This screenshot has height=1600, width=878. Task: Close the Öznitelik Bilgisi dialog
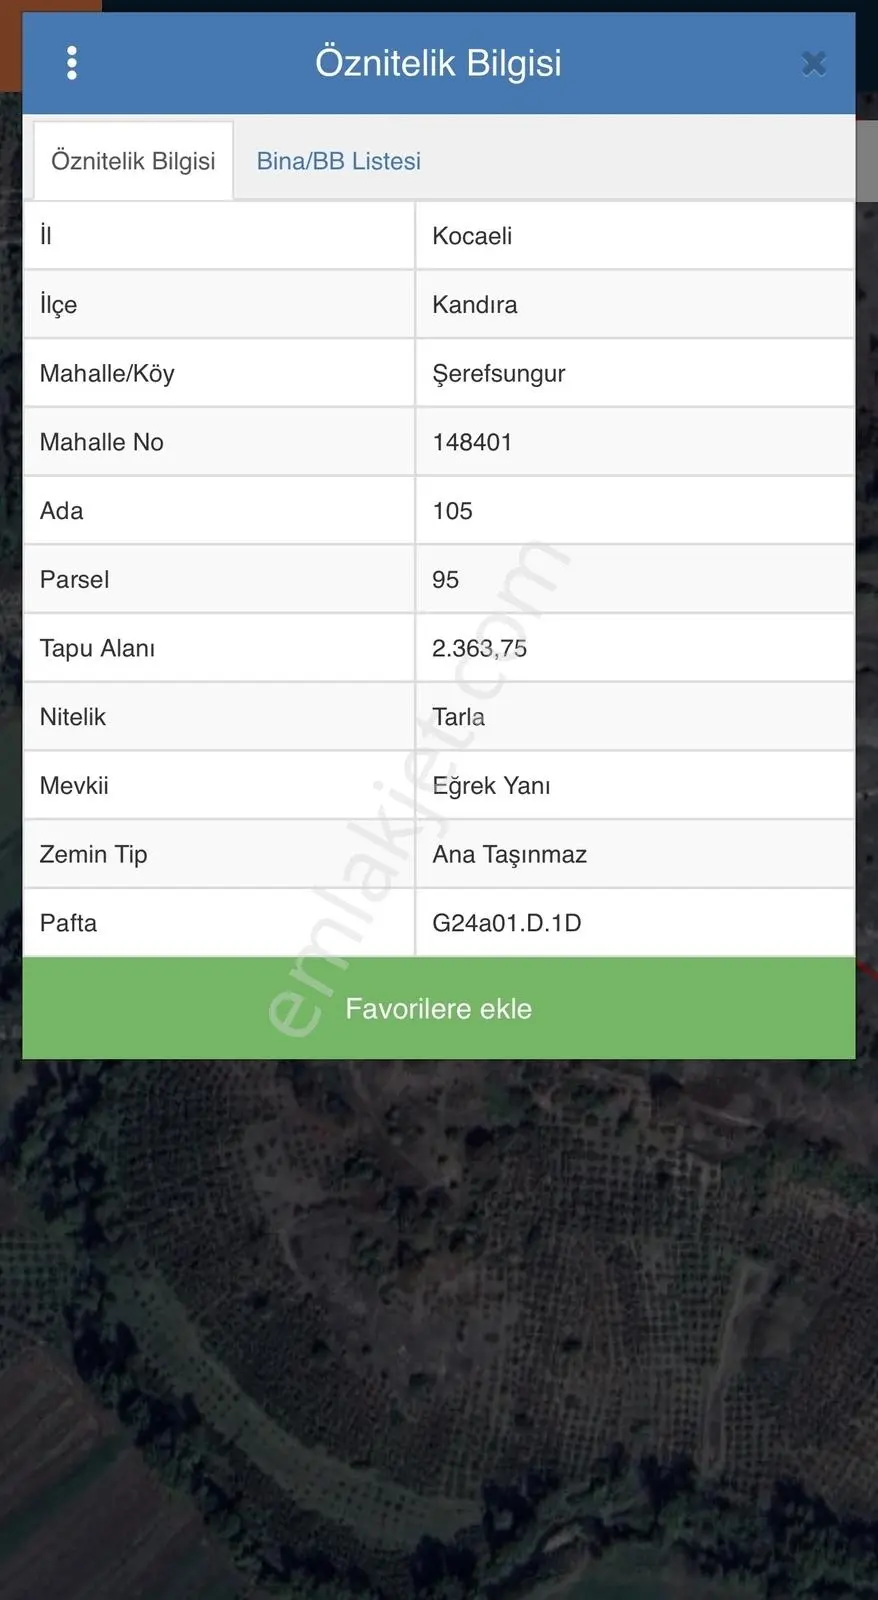(x=814, y=64)
